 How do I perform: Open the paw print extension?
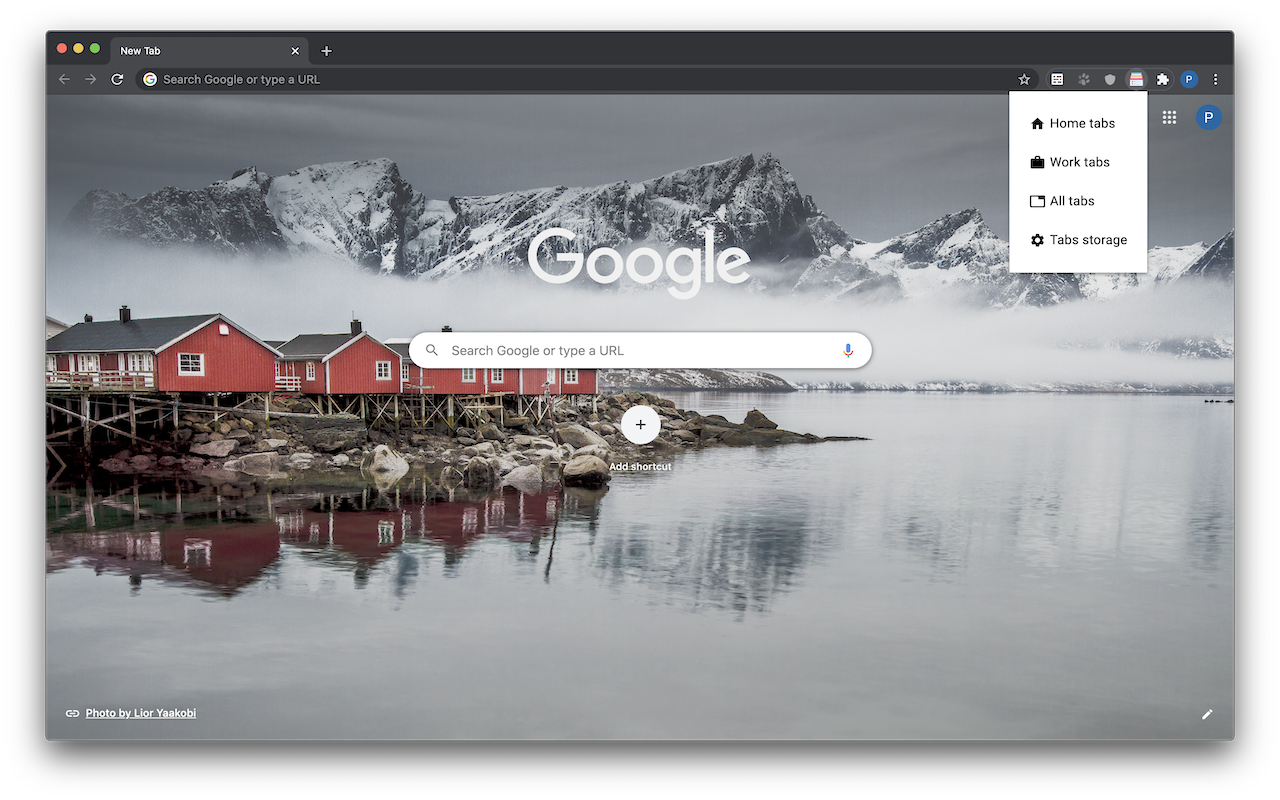click(x=1083, y=79)
